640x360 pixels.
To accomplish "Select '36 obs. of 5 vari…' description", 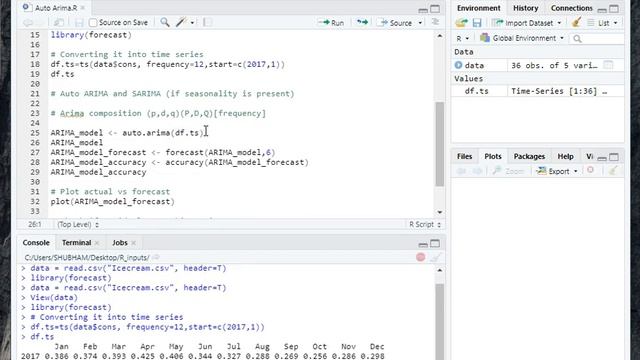I will [554, 65].
